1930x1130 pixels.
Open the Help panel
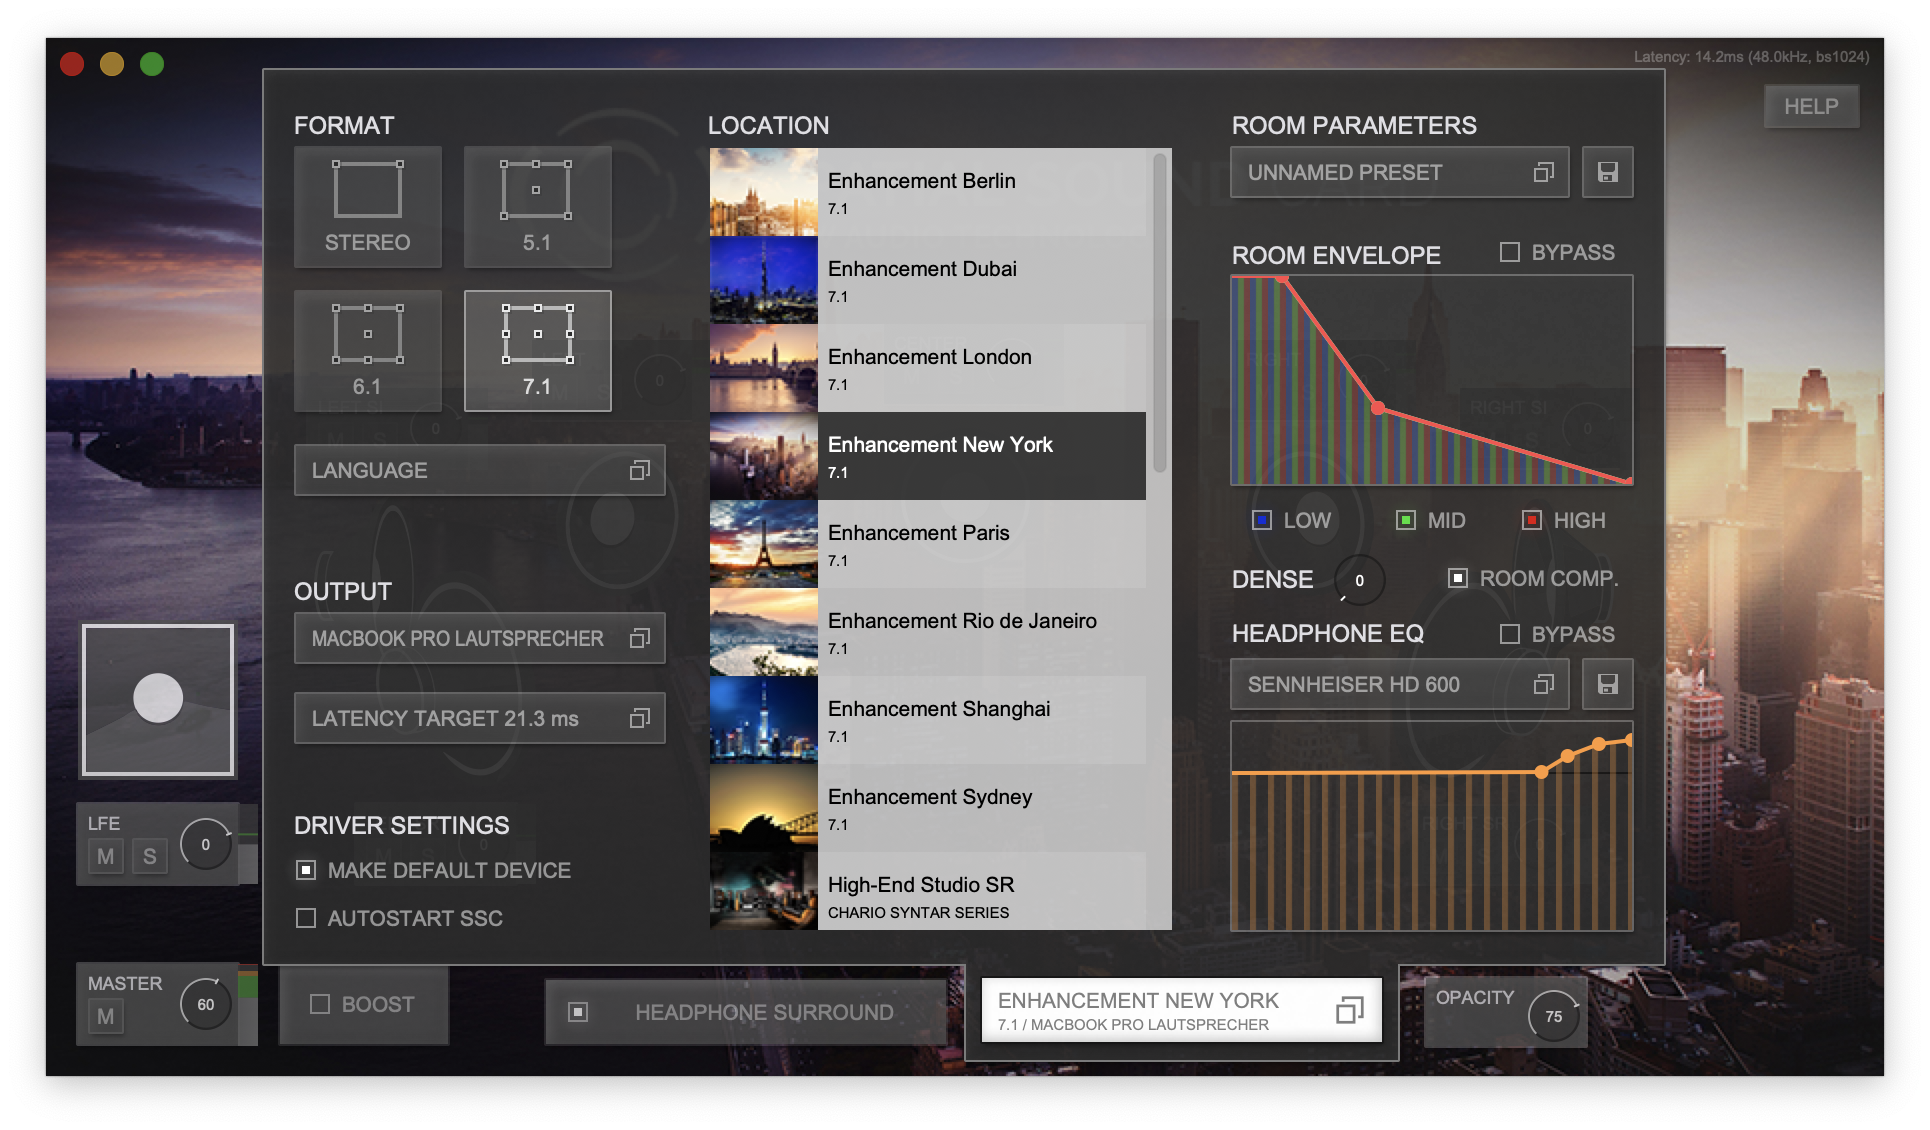[x=1811, y=106]
